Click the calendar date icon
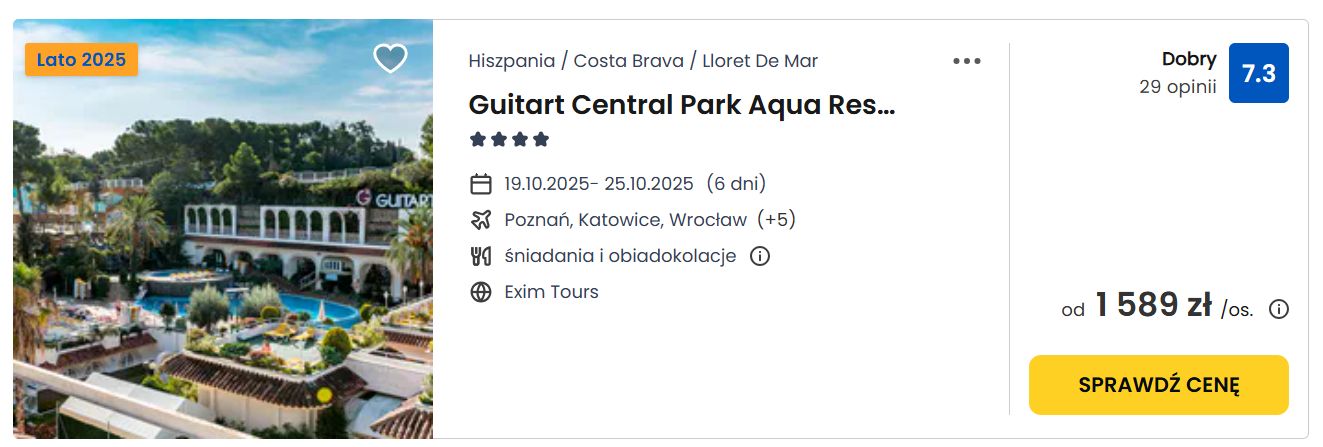 pyautogui.click(x=481, y=184)
